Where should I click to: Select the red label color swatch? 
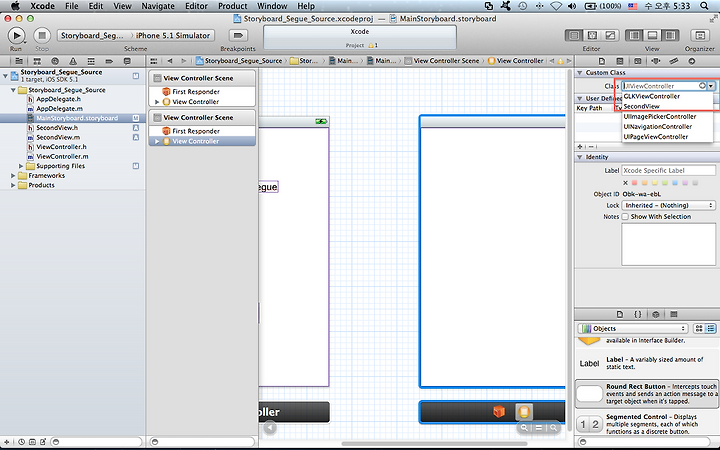[635, 183]
